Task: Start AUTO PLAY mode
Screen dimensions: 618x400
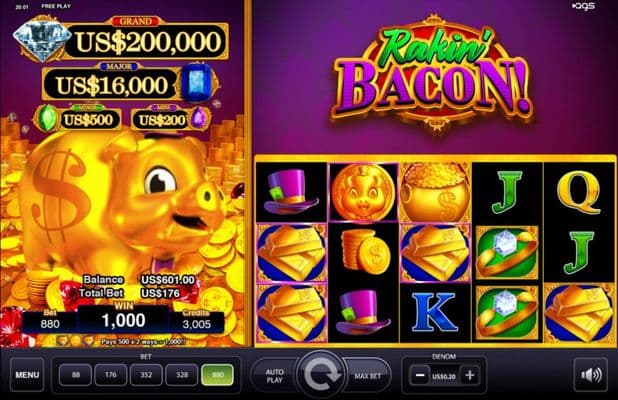Action: click(275, 376)
